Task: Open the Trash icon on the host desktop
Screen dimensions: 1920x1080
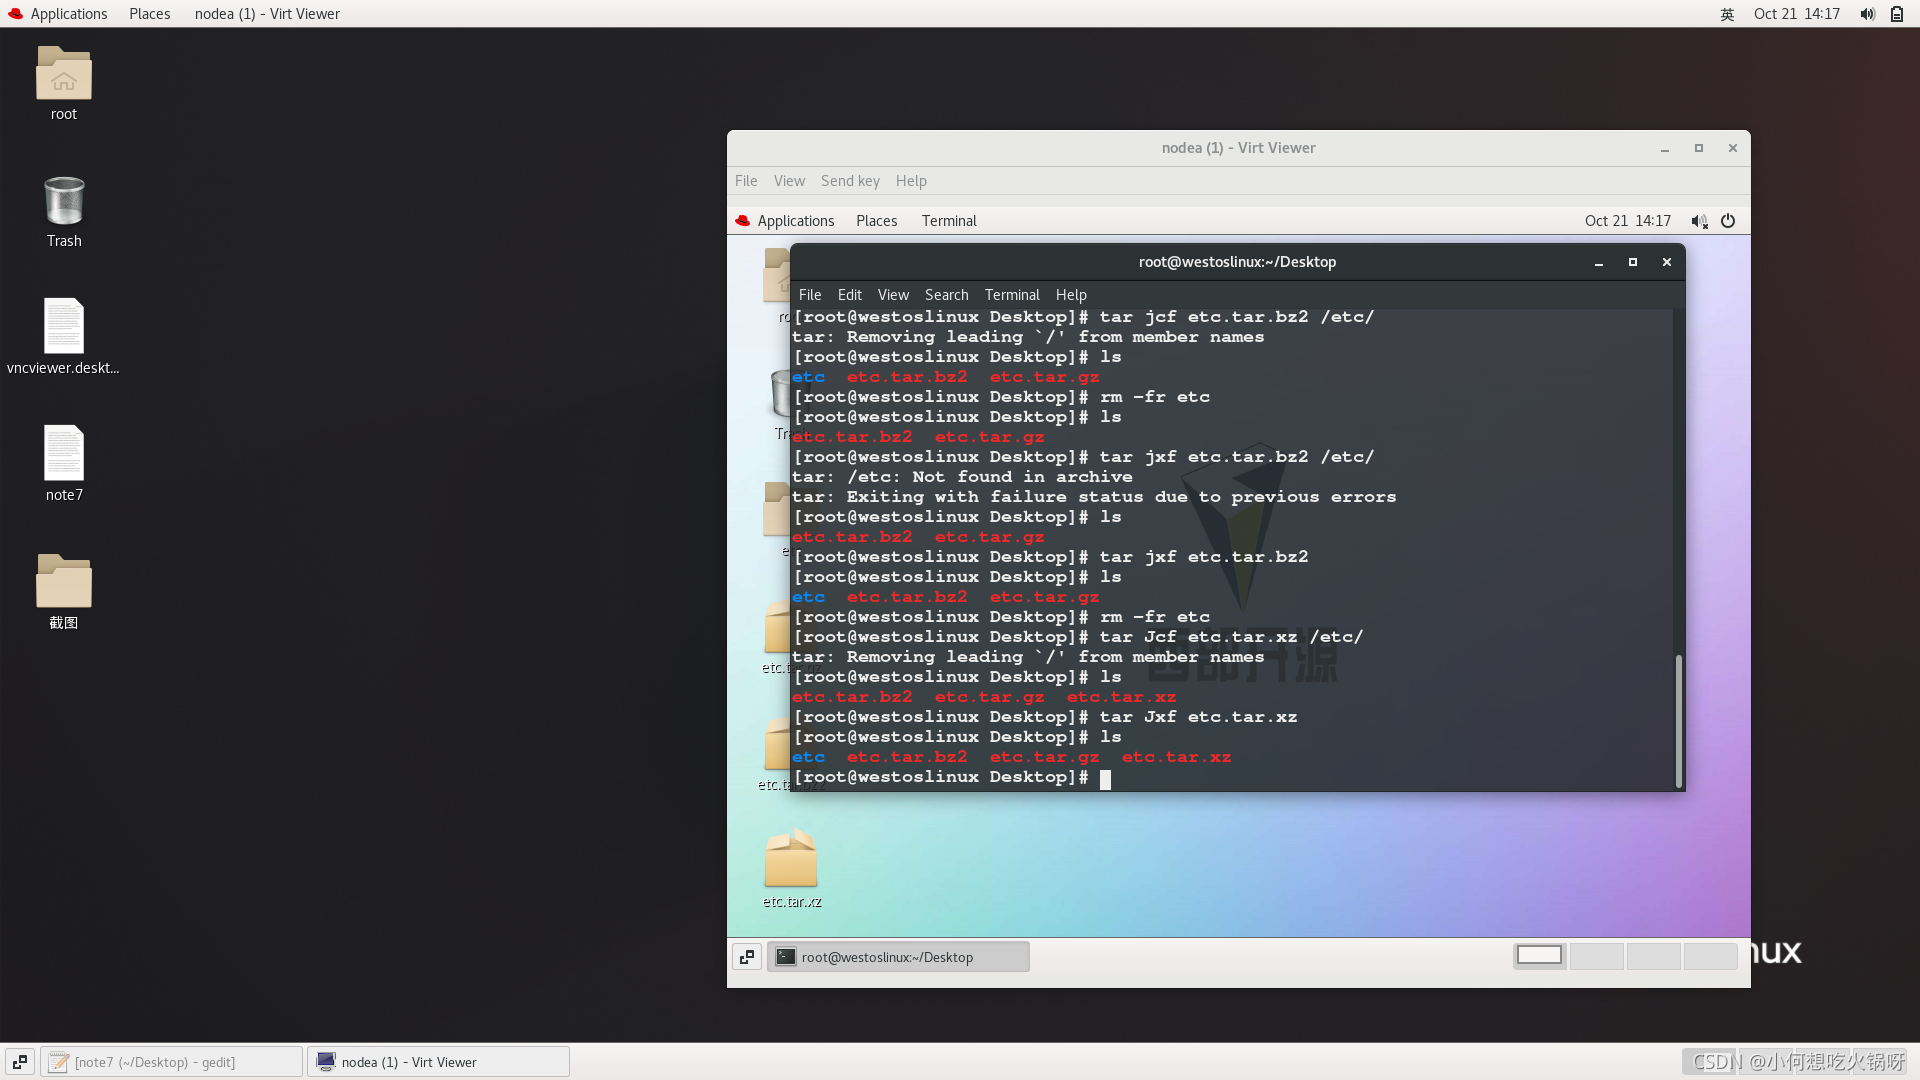Action: point(64,201)
